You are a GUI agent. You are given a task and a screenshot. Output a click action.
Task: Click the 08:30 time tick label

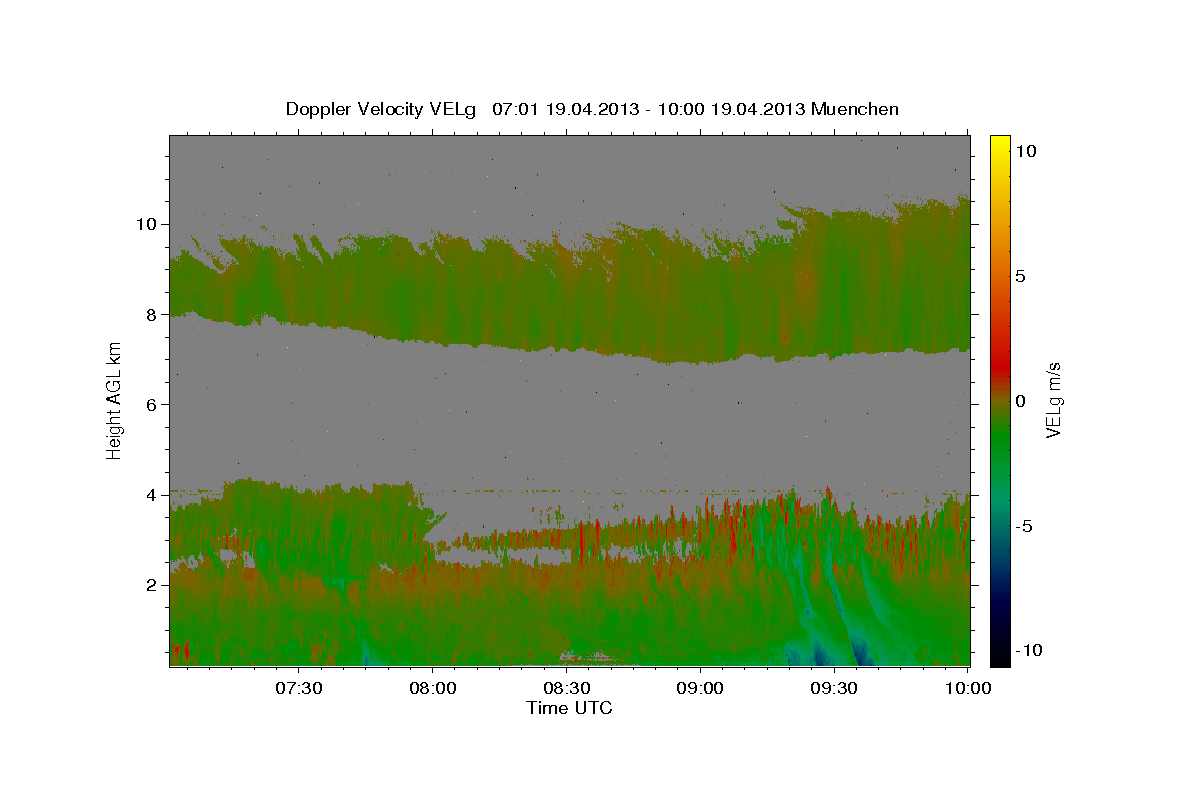click(566, 689)
